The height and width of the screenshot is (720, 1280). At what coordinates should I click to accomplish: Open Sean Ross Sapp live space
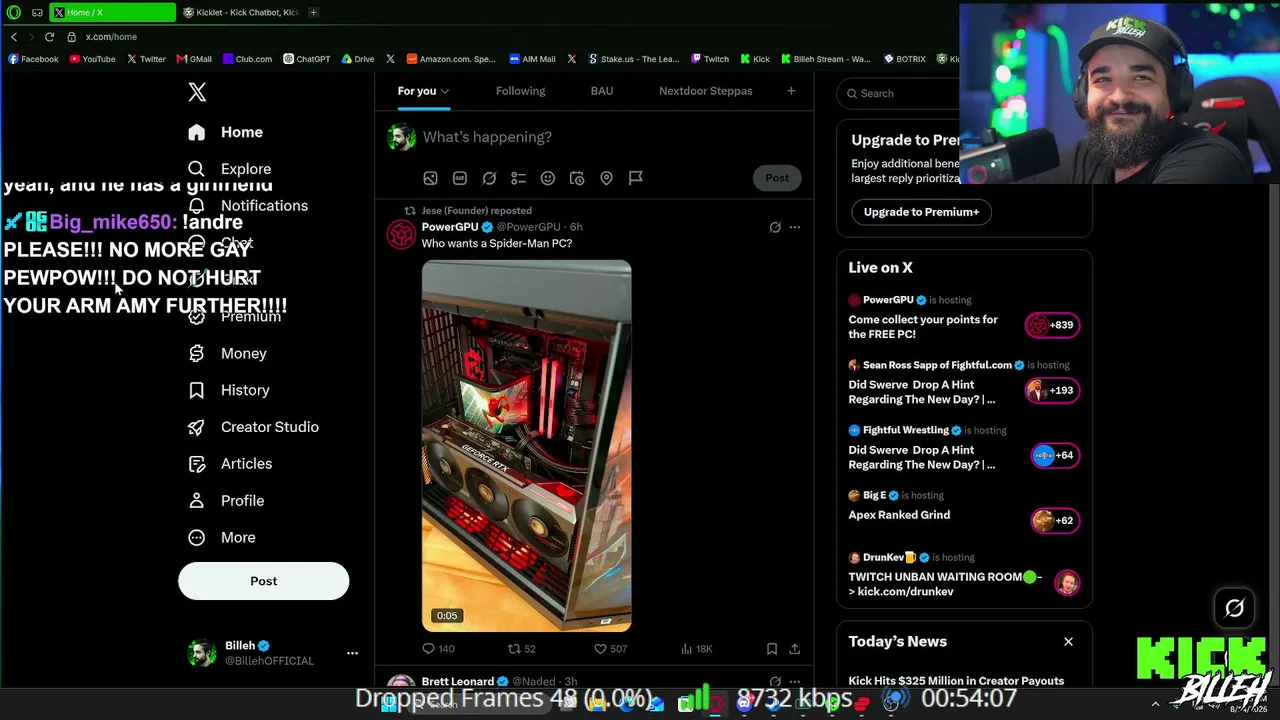coord(964,383)
